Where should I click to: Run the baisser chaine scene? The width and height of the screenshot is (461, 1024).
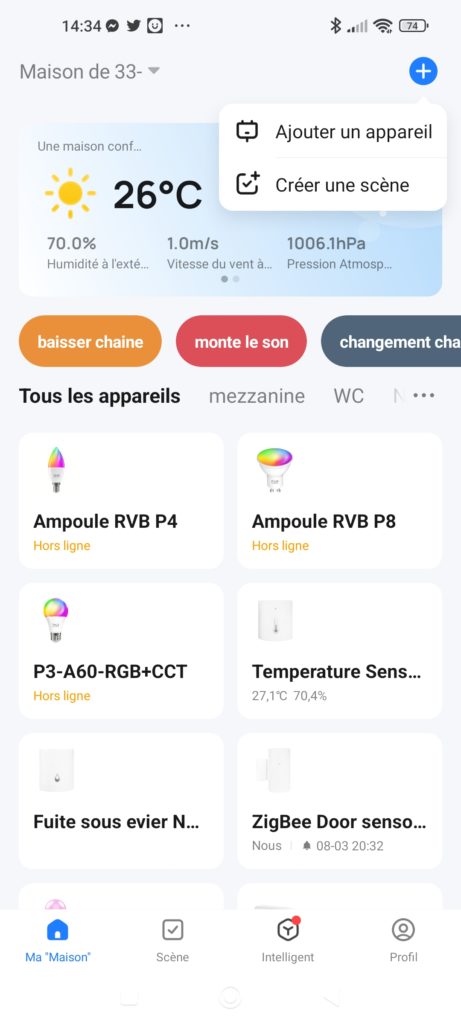[90, 342]
